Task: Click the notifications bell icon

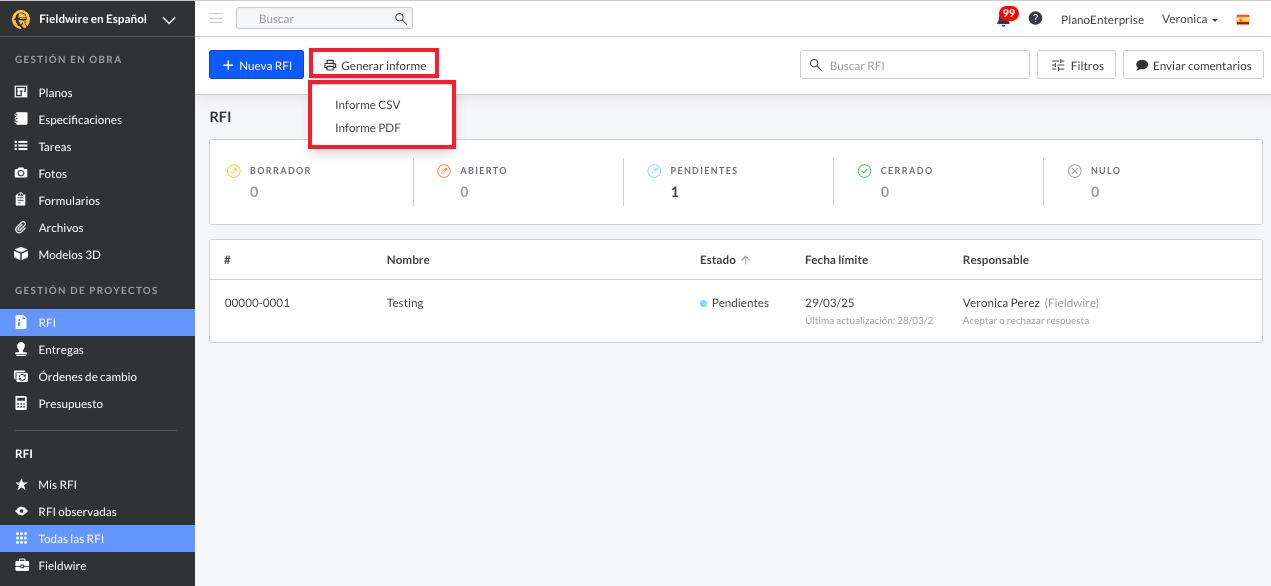Action: 1003,19
